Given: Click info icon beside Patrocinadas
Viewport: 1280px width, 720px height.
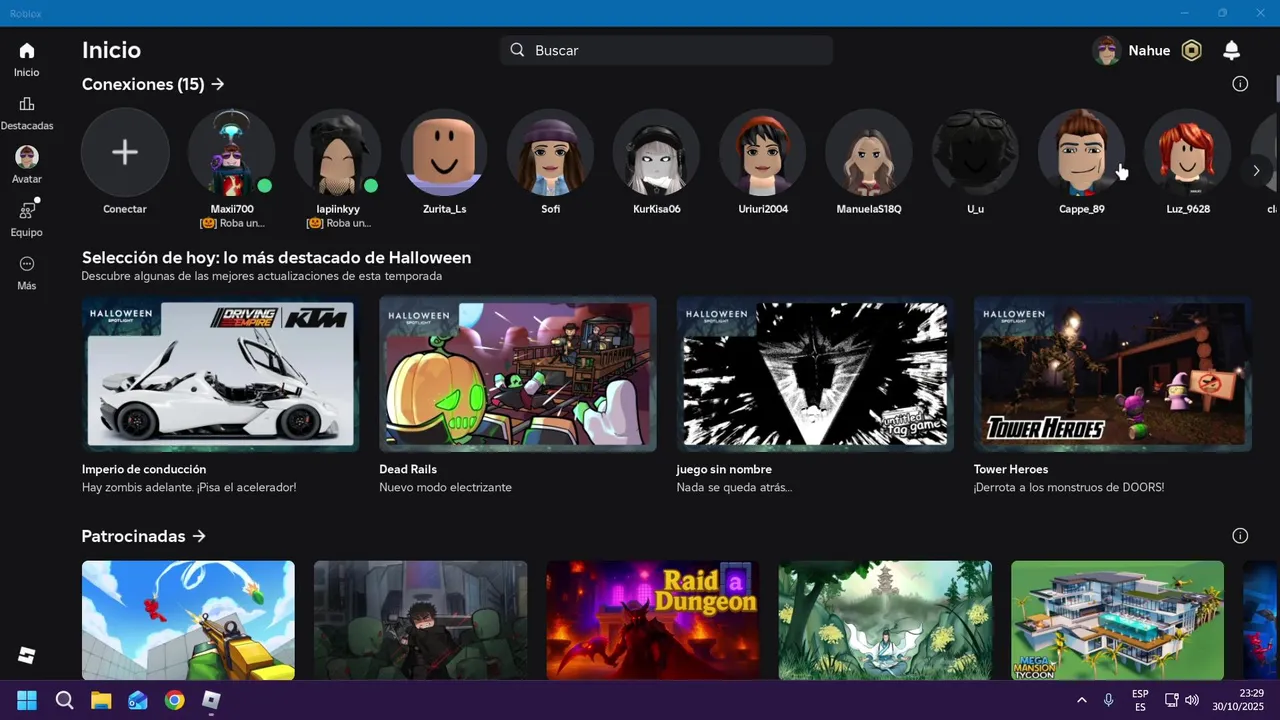Looking at the screenshot, I should click(1240, 536).
